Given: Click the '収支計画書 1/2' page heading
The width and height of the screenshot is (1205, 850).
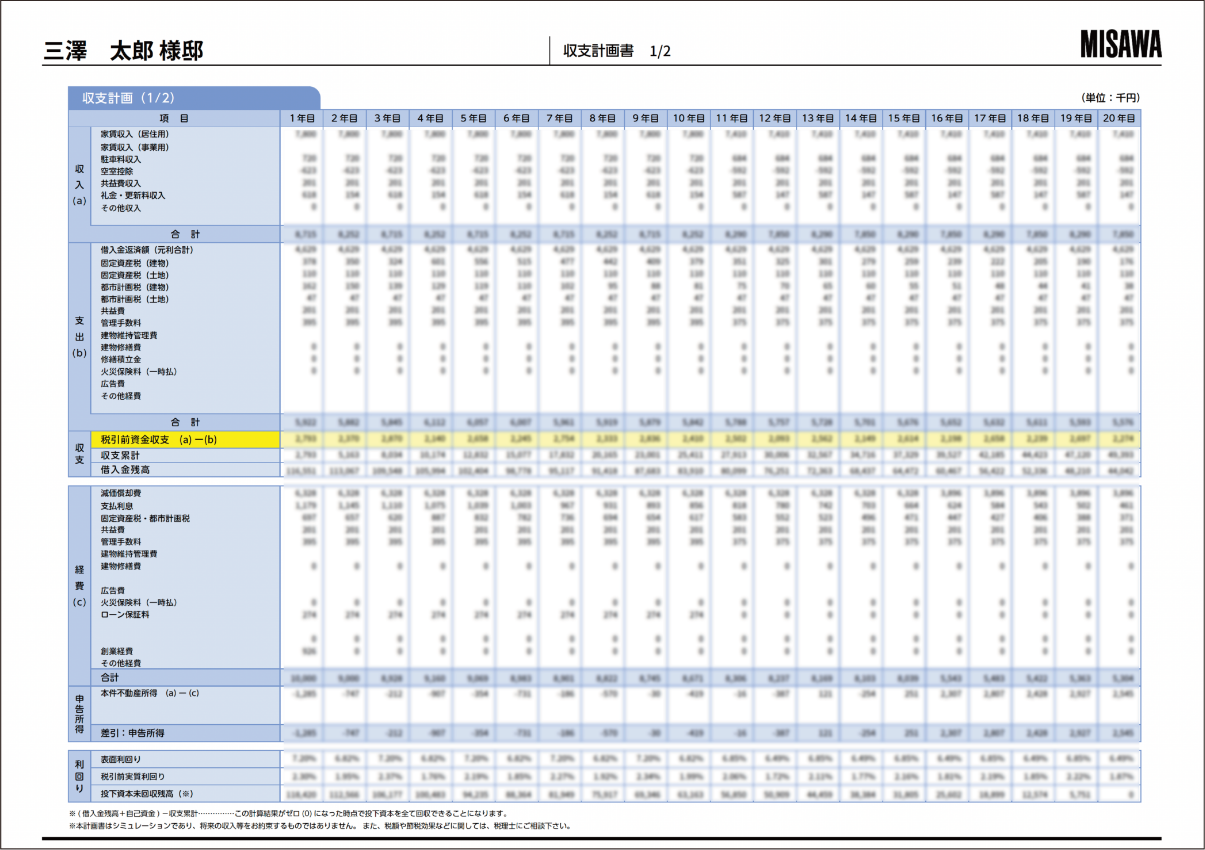Looking at the screenshot, I should (617, 51).
